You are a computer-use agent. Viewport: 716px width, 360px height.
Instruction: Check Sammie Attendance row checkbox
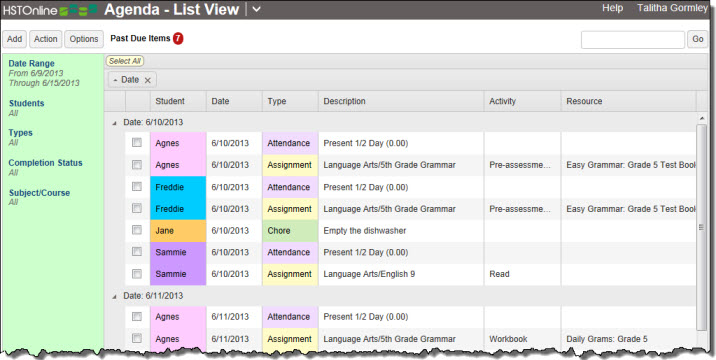click(x=137, y=252)
